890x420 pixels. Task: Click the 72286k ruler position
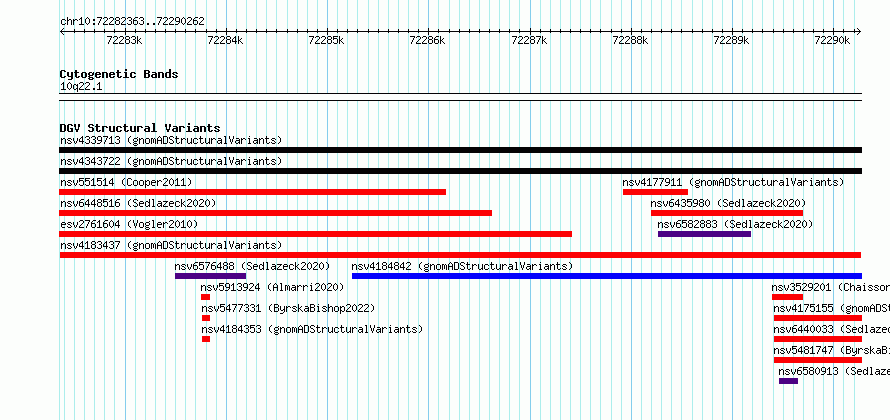427,40
